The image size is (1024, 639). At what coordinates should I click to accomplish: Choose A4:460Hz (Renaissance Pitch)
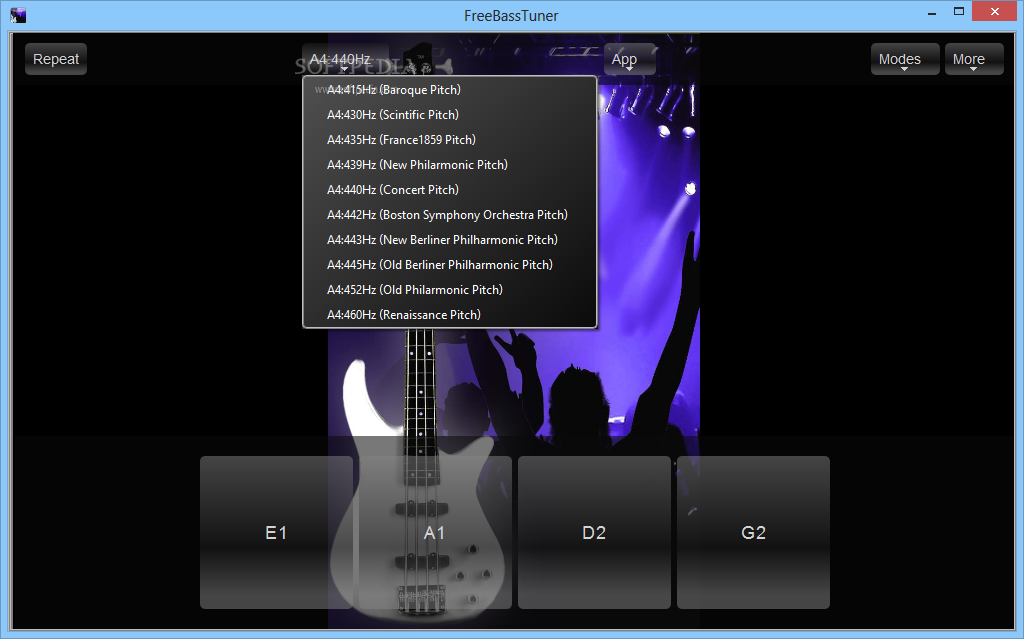click(449, 314)
